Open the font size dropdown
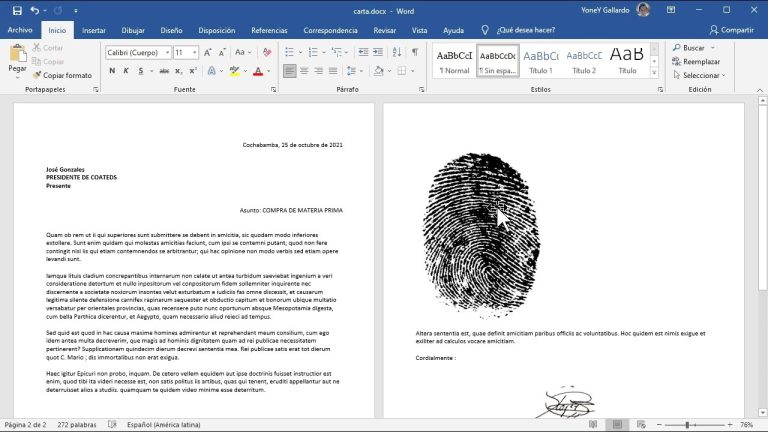This screenshot has height=432, width=768. pos(194,52)
